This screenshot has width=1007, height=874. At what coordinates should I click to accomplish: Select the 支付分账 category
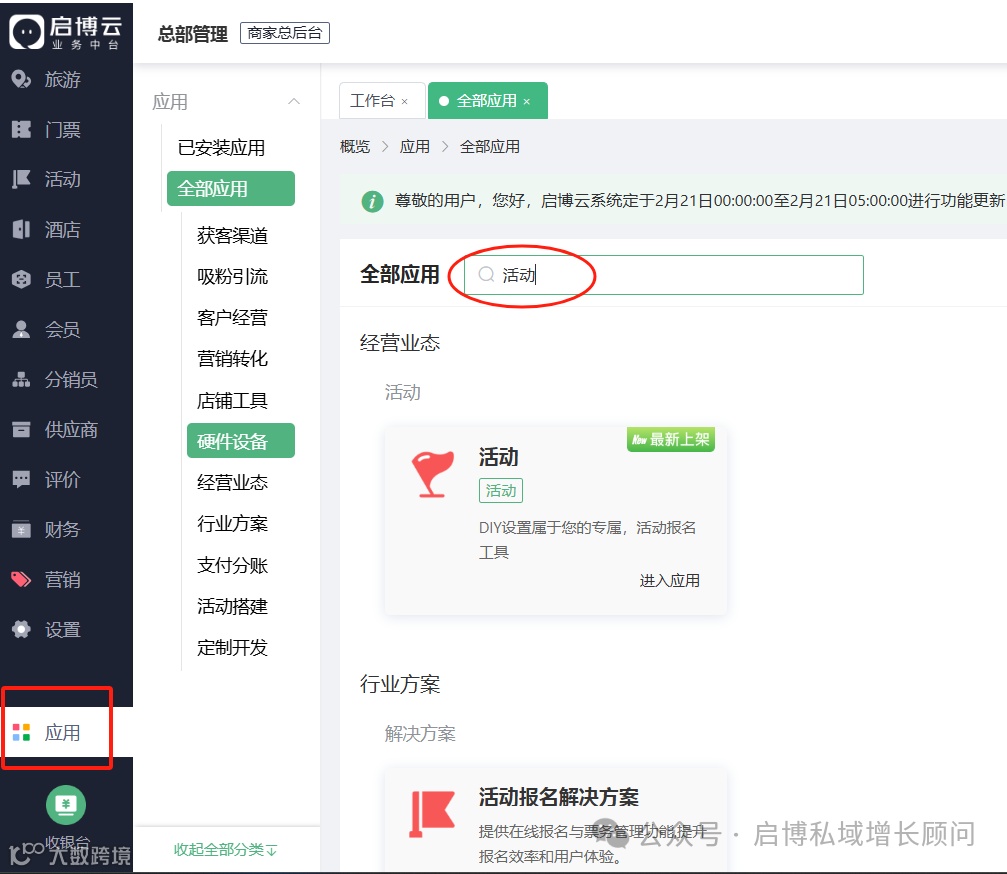(x=232, y=565)
